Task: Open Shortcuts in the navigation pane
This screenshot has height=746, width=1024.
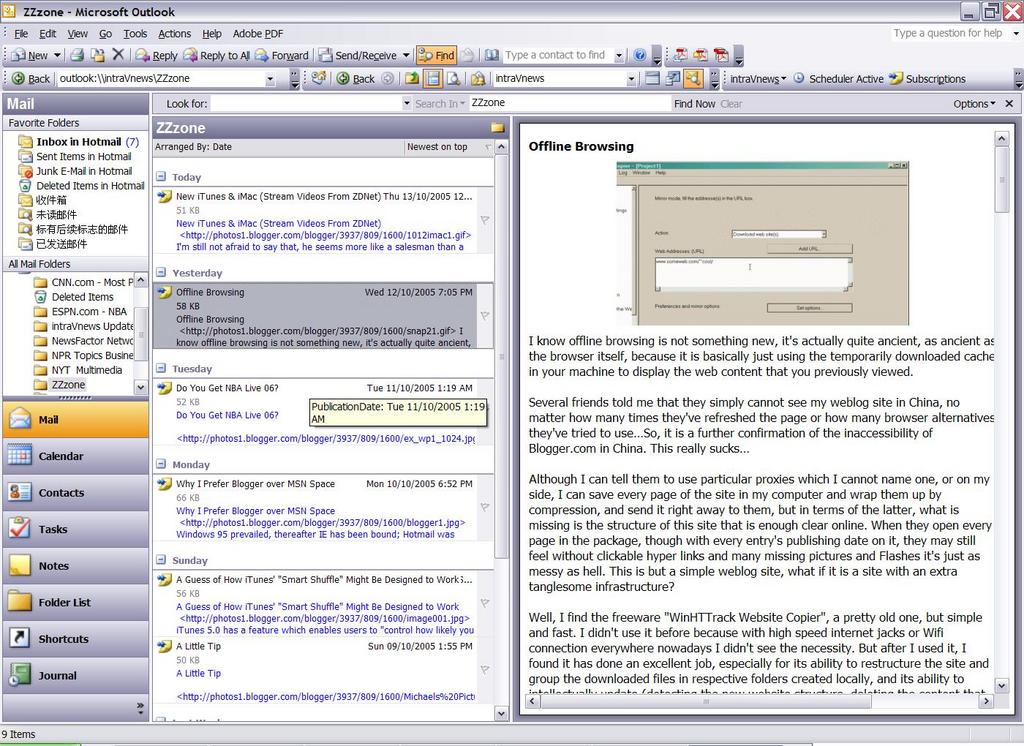Action: coord(76,639)
